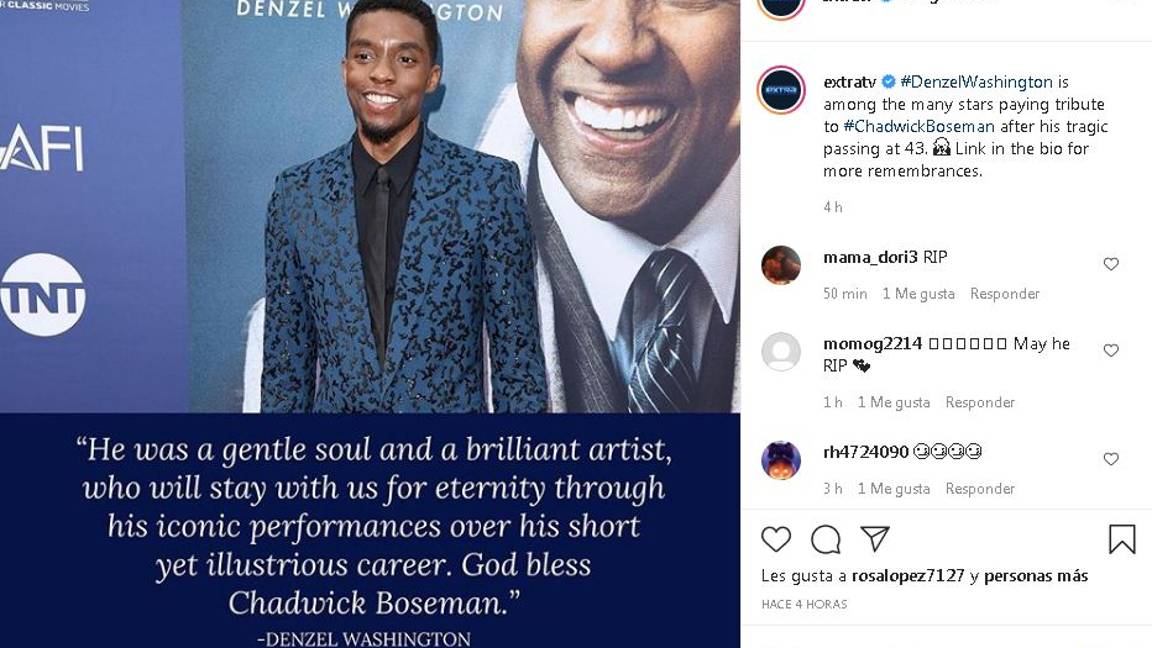Toggle like on mama_dori3's RIP comment
Screen dimensions: 1152x648
[x=1111, y=264]
